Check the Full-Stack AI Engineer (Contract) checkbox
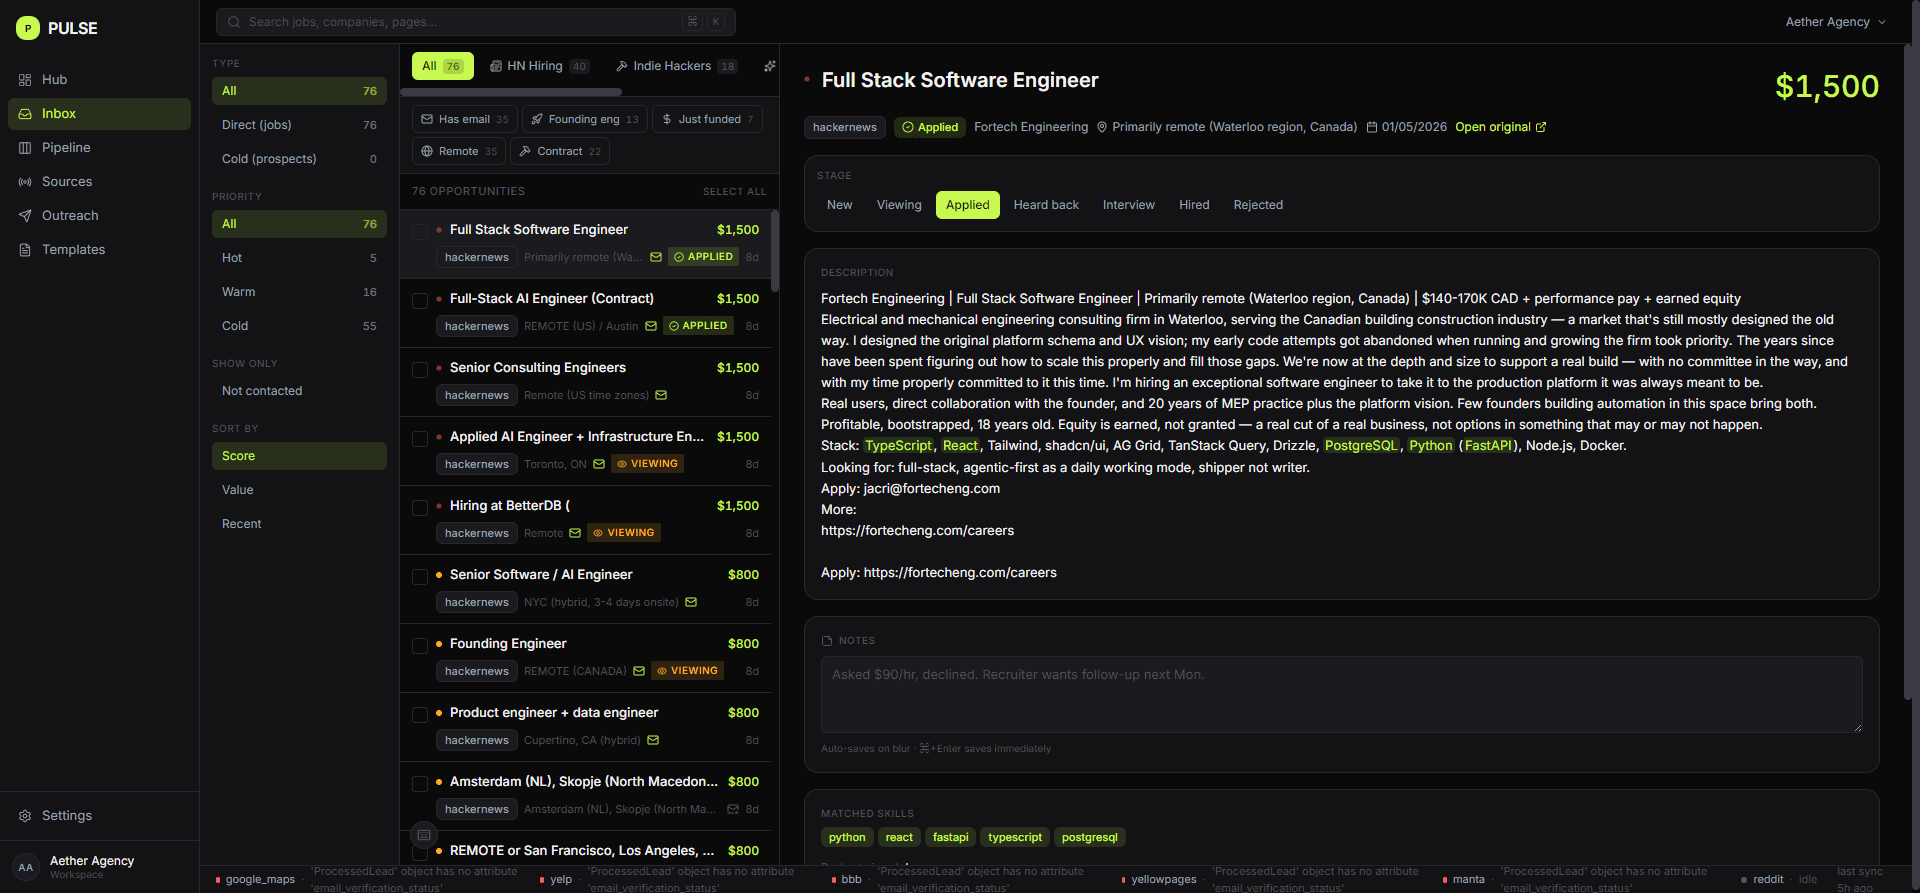The height and width of the screenshot is (893, 1920). pos(420,301)
